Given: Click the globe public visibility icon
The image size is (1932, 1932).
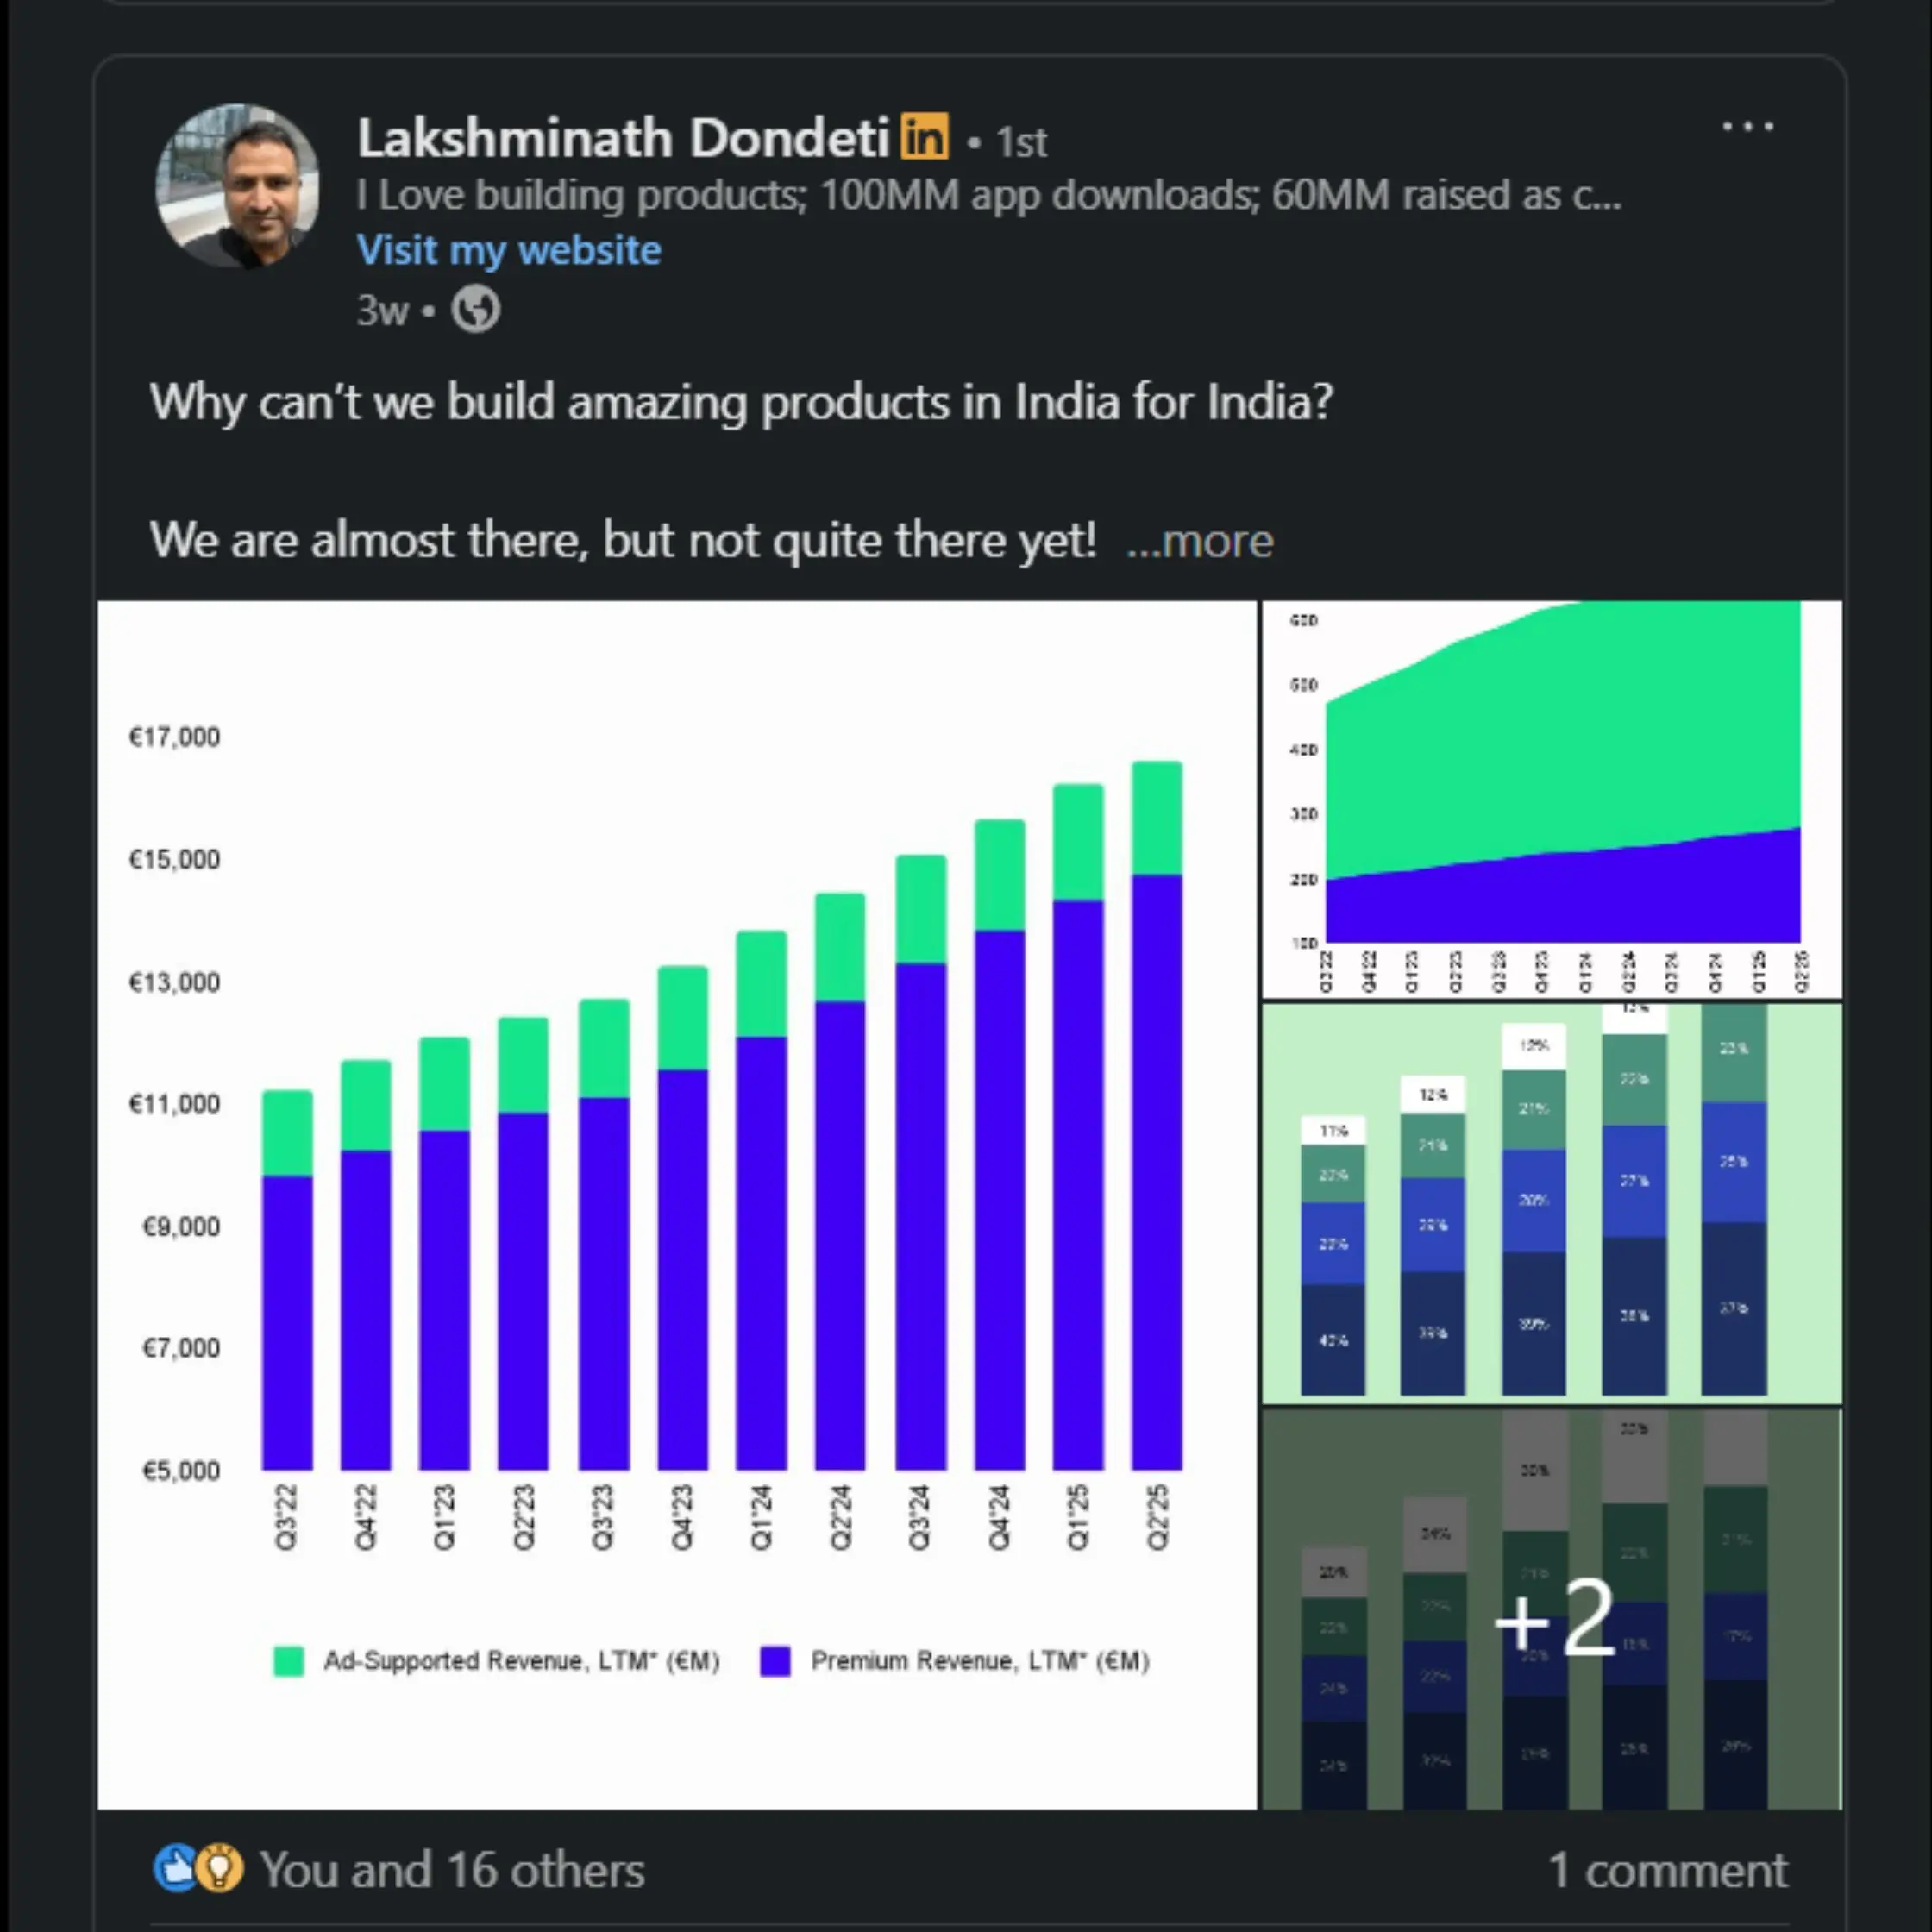Looking at the screenshot, I should coord(475,310).
